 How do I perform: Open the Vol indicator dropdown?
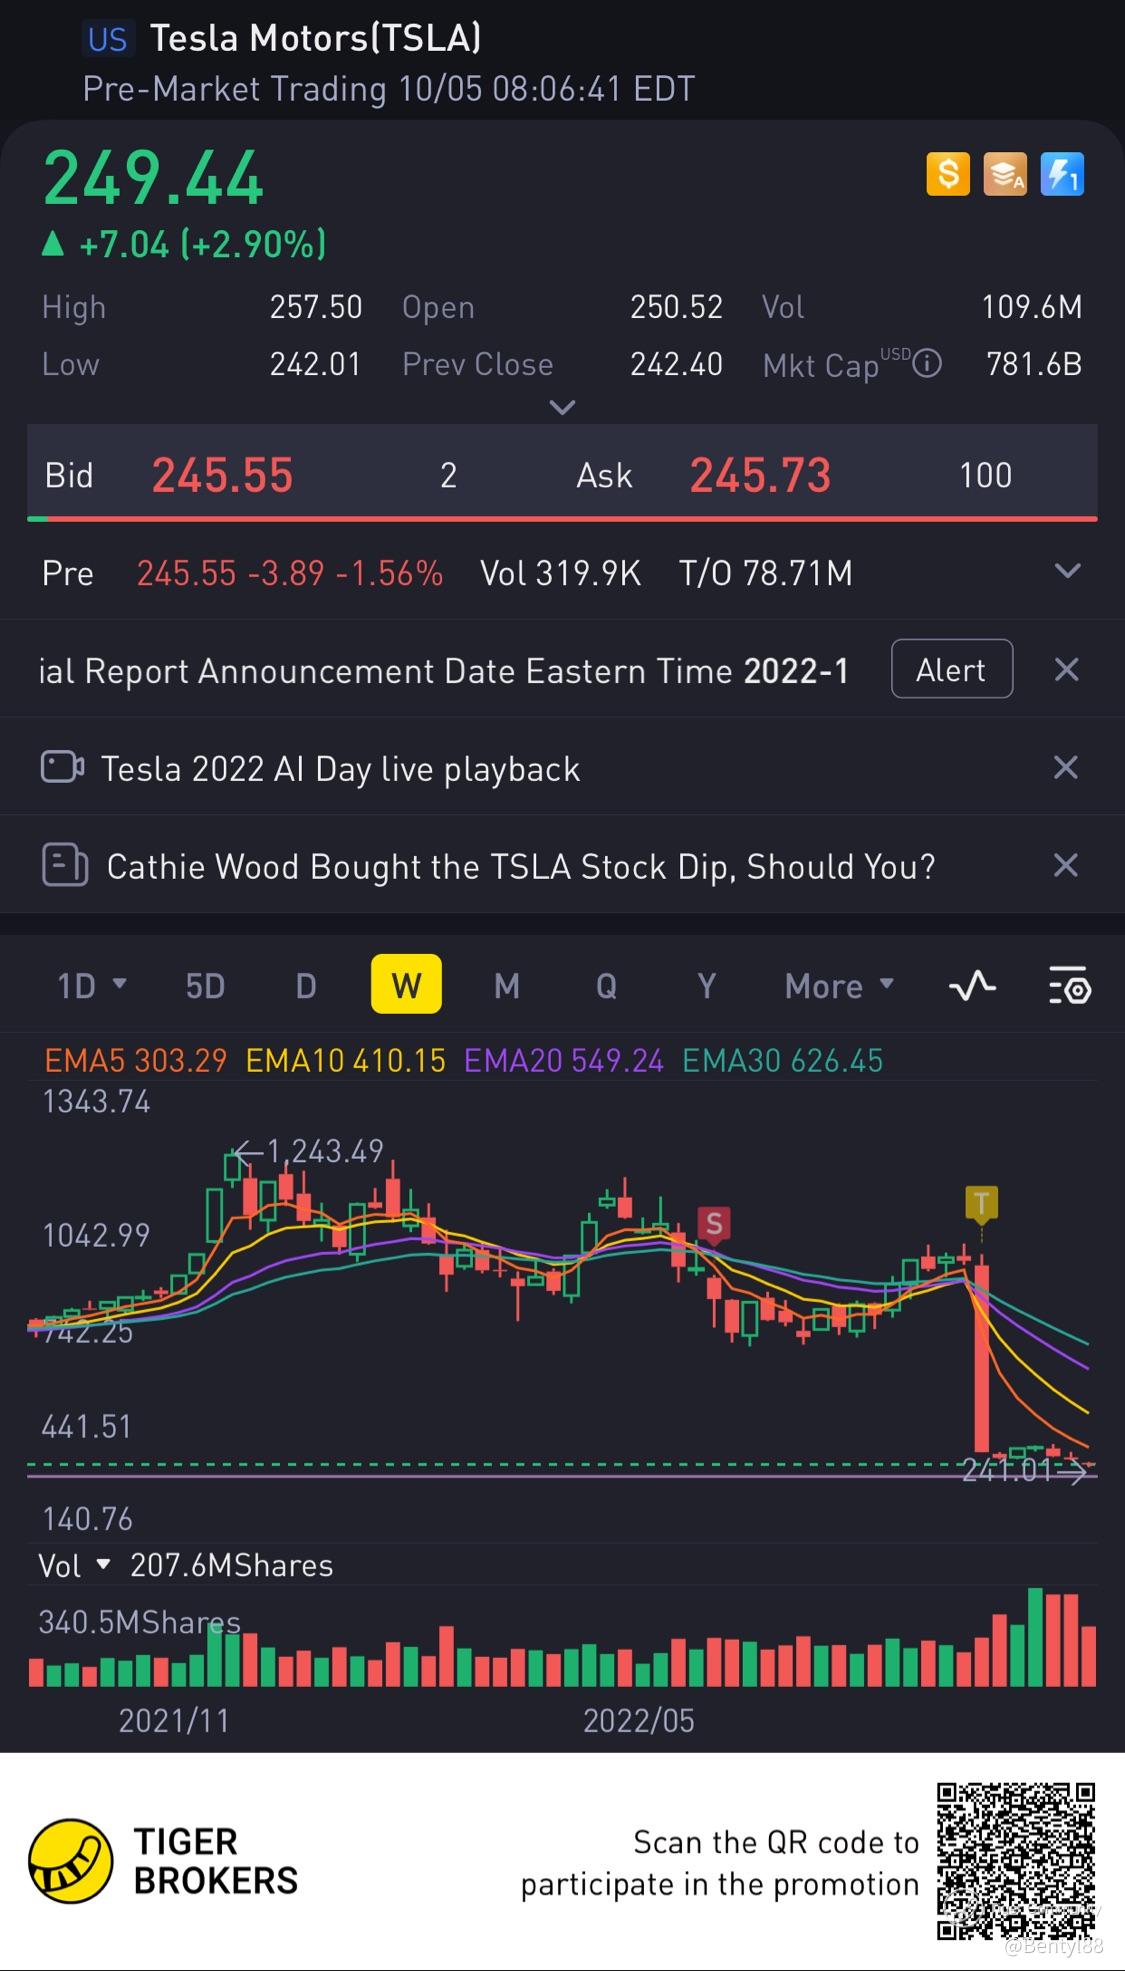coord(74,1565)
